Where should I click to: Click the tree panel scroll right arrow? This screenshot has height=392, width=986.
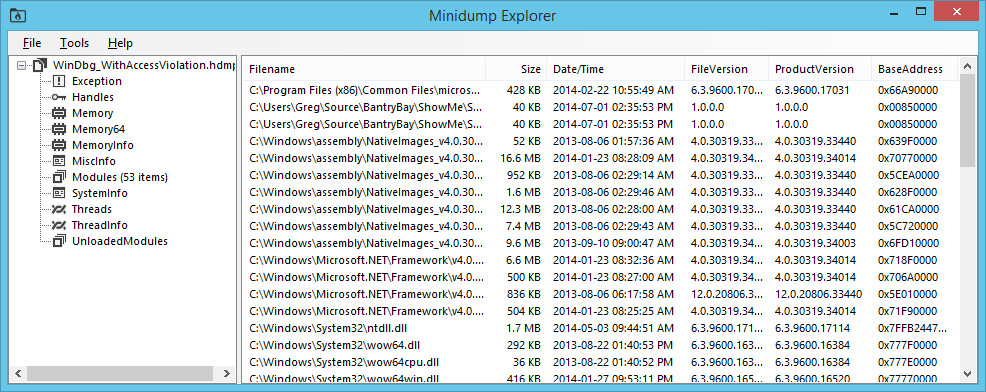click(x=227, y=373)
